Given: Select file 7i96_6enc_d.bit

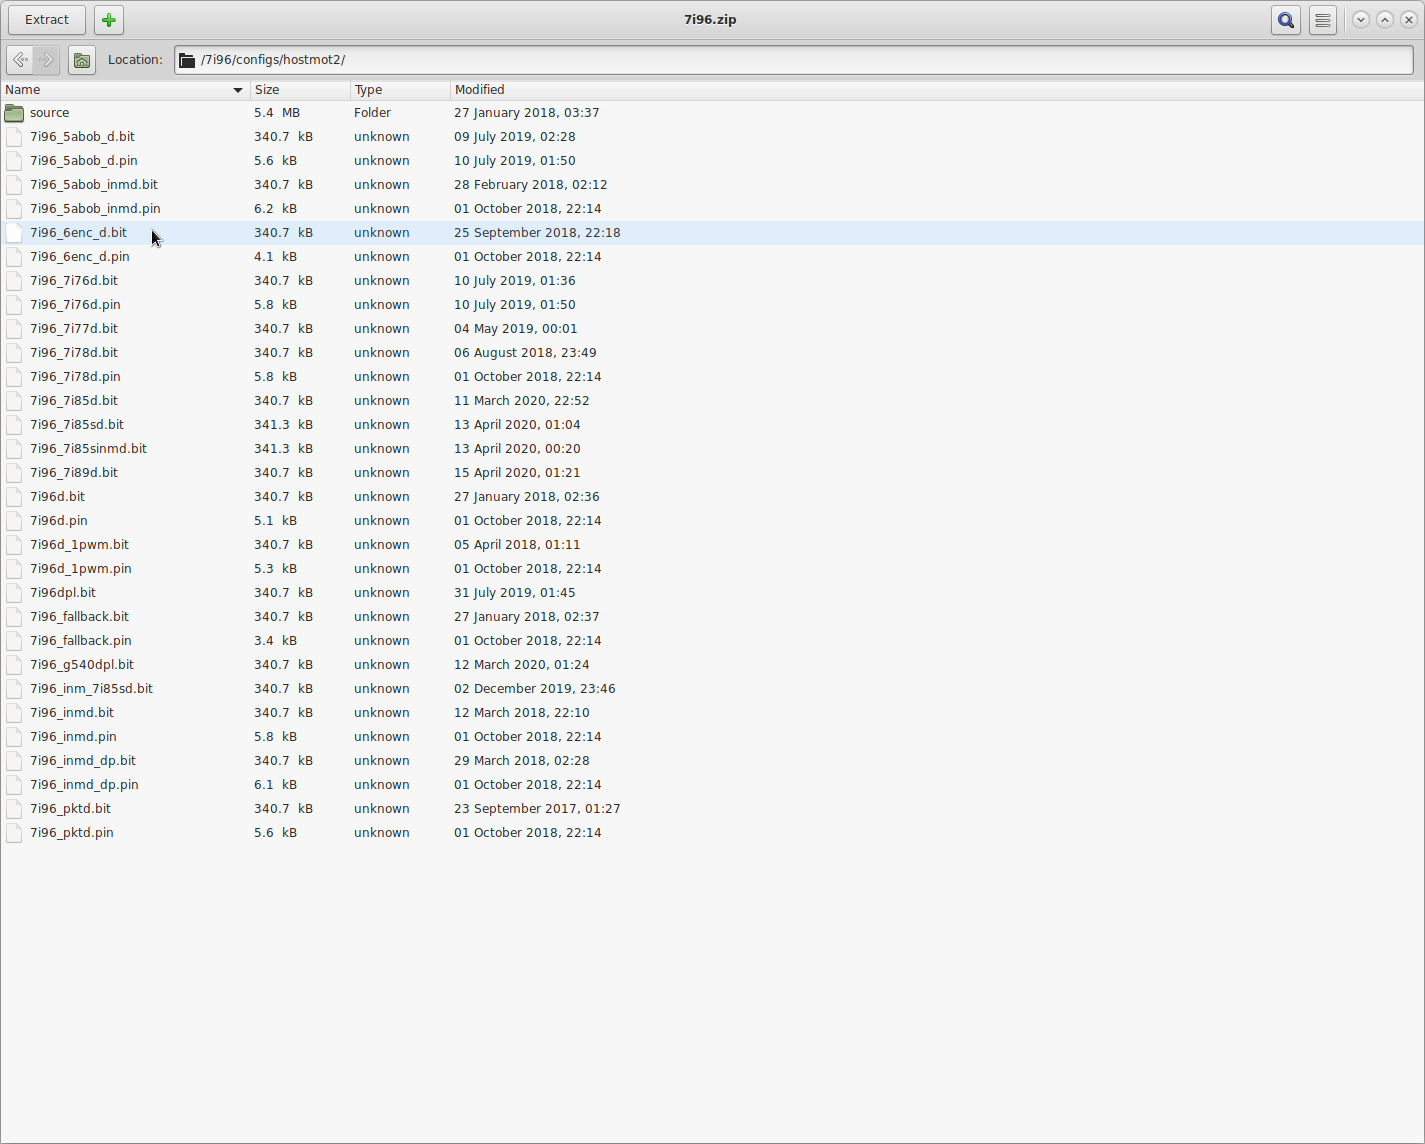Looking at the screenshot, I should [78, 233].
